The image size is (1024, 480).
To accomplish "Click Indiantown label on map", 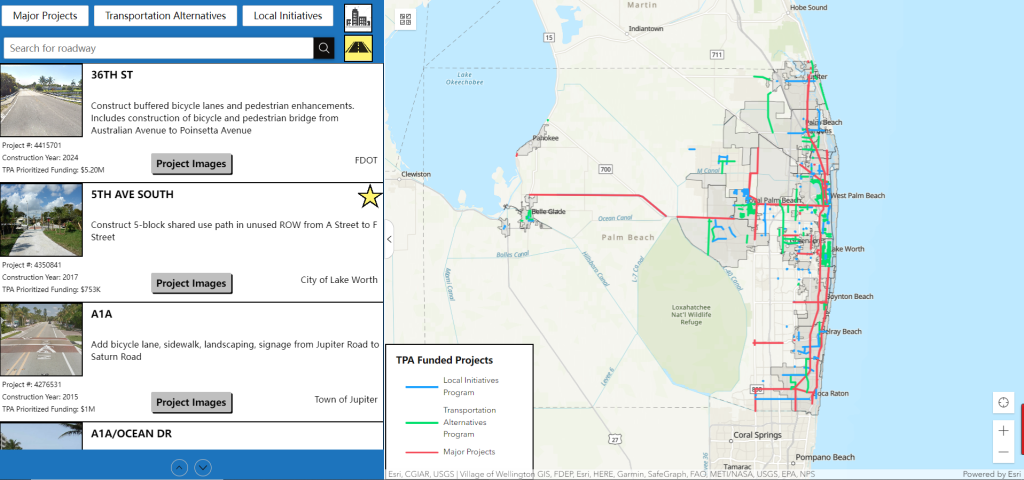I will [x=646, y=29].
